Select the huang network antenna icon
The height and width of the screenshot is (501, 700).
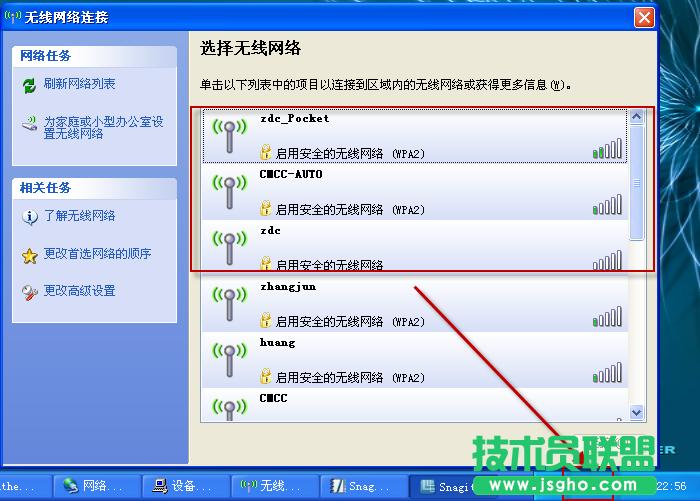pos(229,360)
